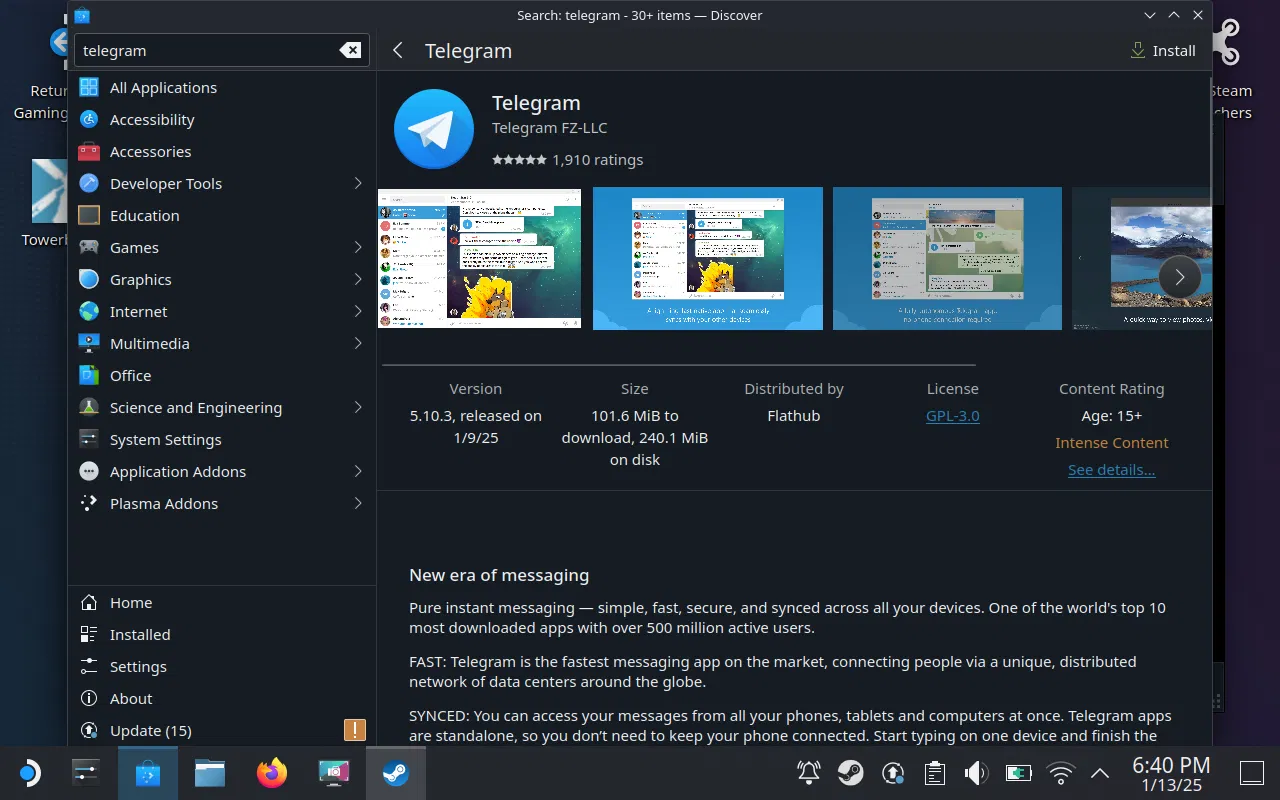Click the Home house icon
1280x800 pixels.
coord(89,603)
